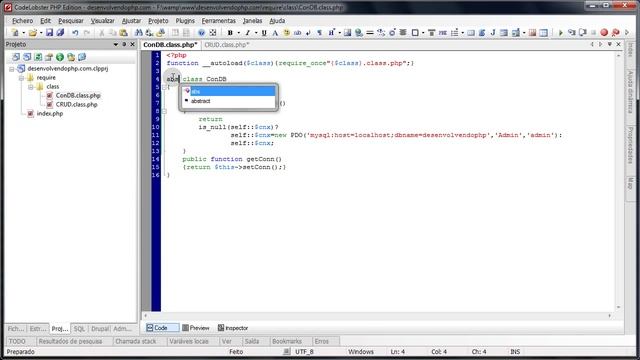Select the Code view button

point(162,328)
